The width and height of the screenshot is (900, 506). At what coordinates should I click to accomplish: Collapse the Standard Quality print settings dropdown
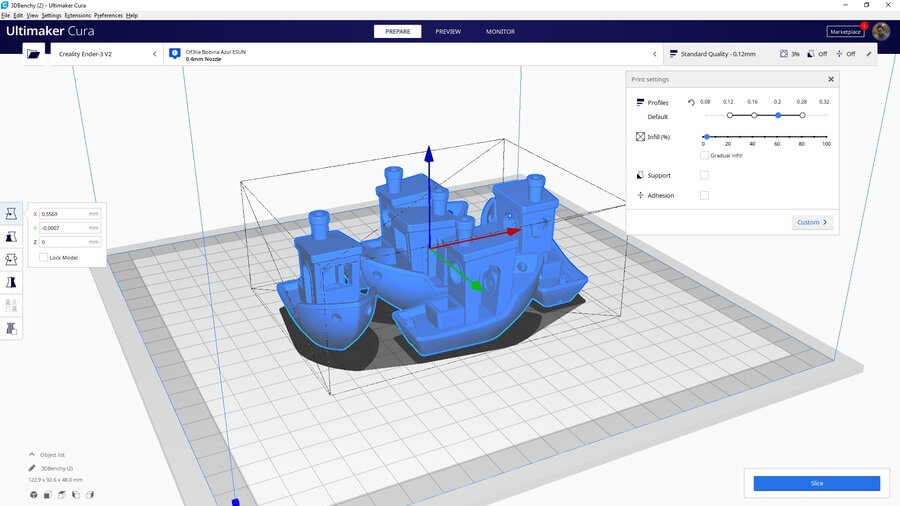(770, 54)
